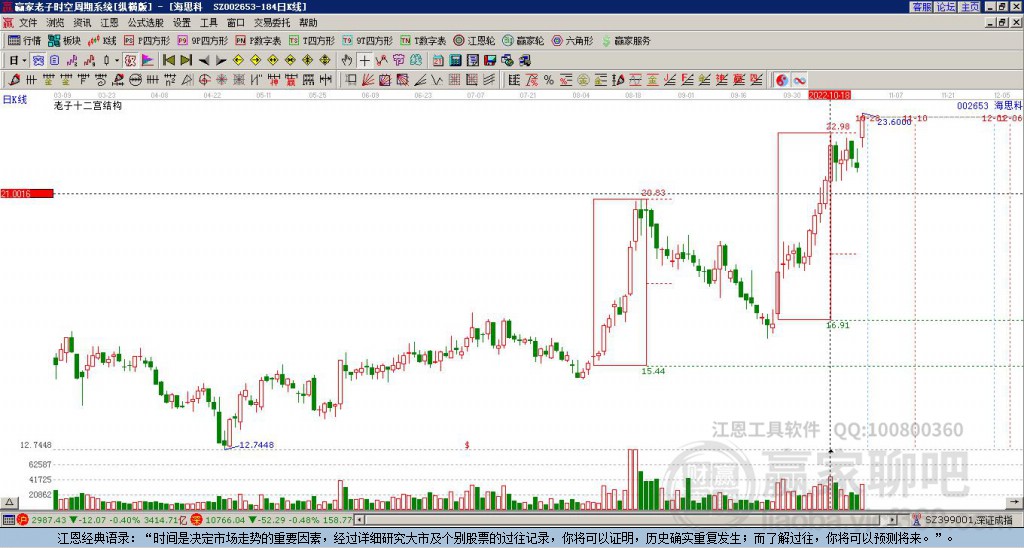Select the red fan lines tool
This screenshot has width=1024, height=548.
368,80
